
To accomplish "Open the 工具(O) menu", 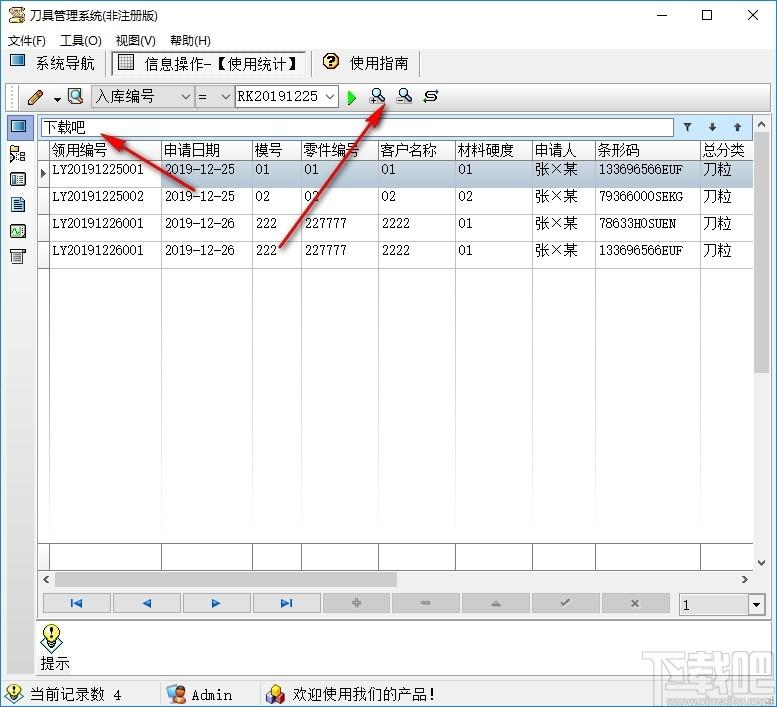I will click(81, 41).
